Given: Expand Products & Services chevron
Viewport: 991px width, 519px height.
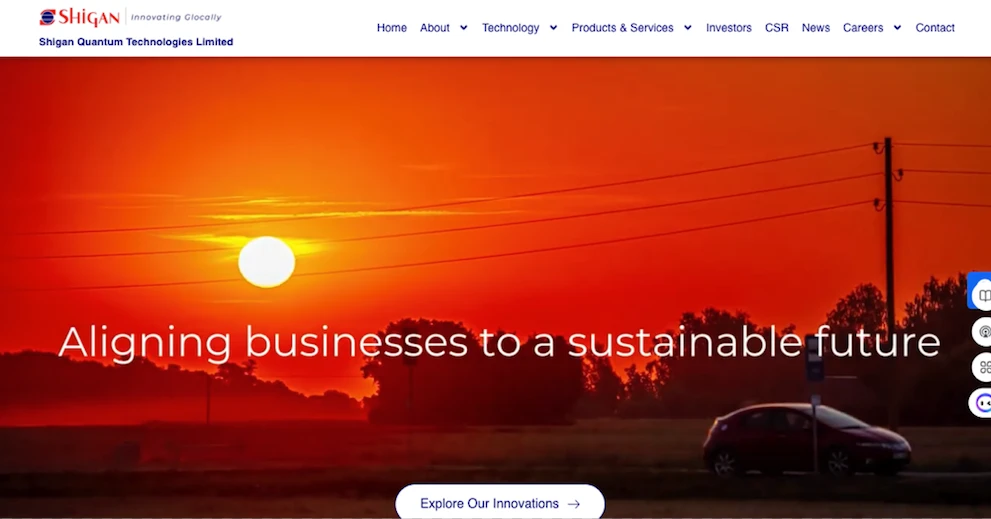Looking at the screenshot, I should click(x=688, y=28).
